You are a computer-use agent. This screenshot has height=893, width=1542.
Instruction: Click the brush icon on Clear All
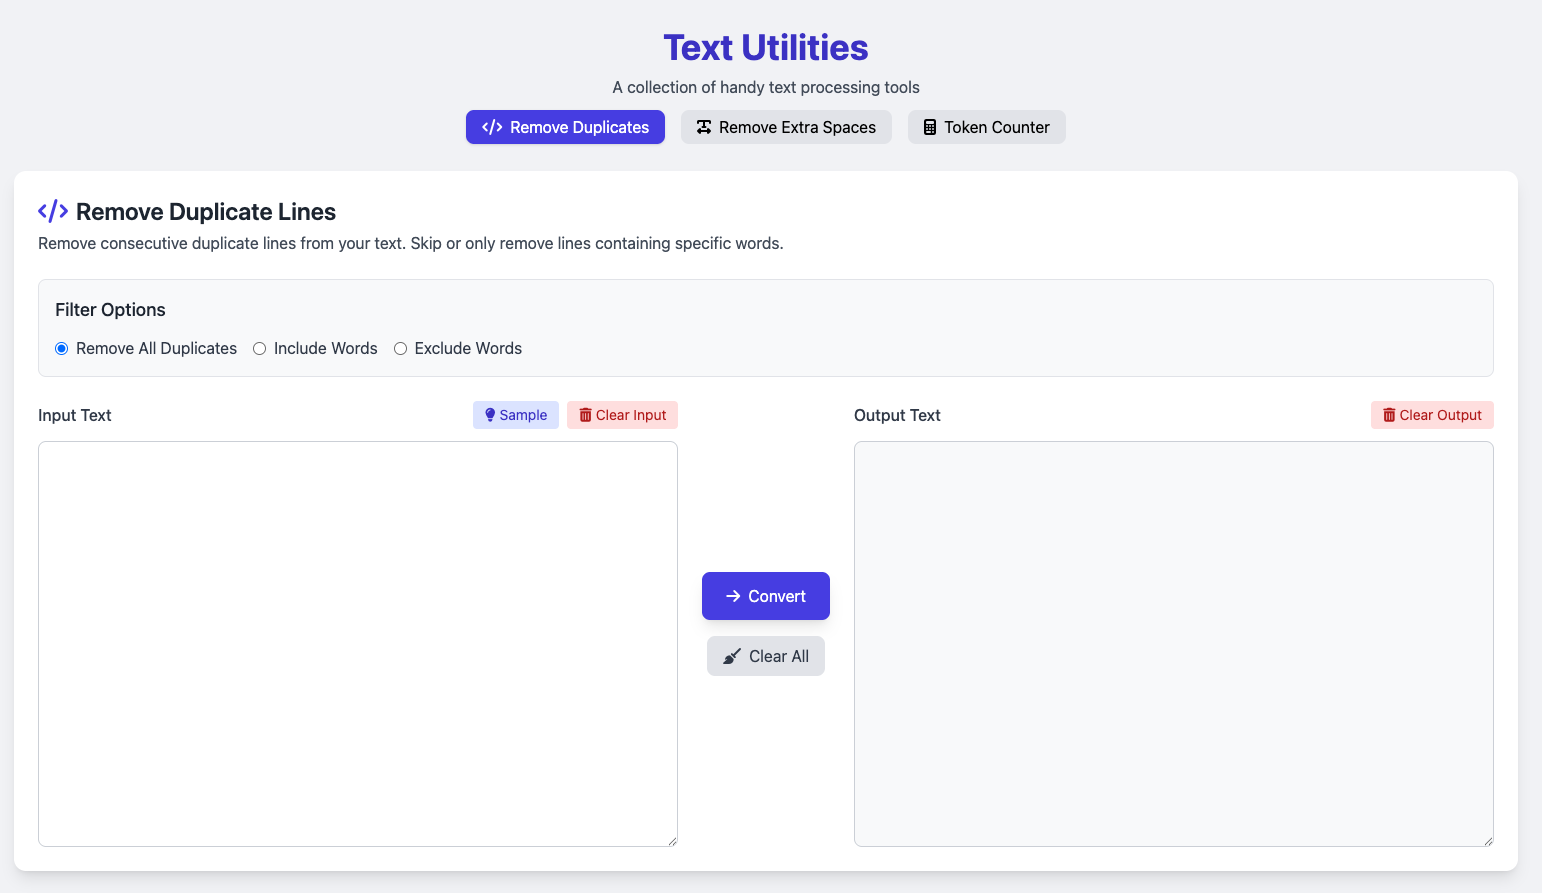coord(731,656)
